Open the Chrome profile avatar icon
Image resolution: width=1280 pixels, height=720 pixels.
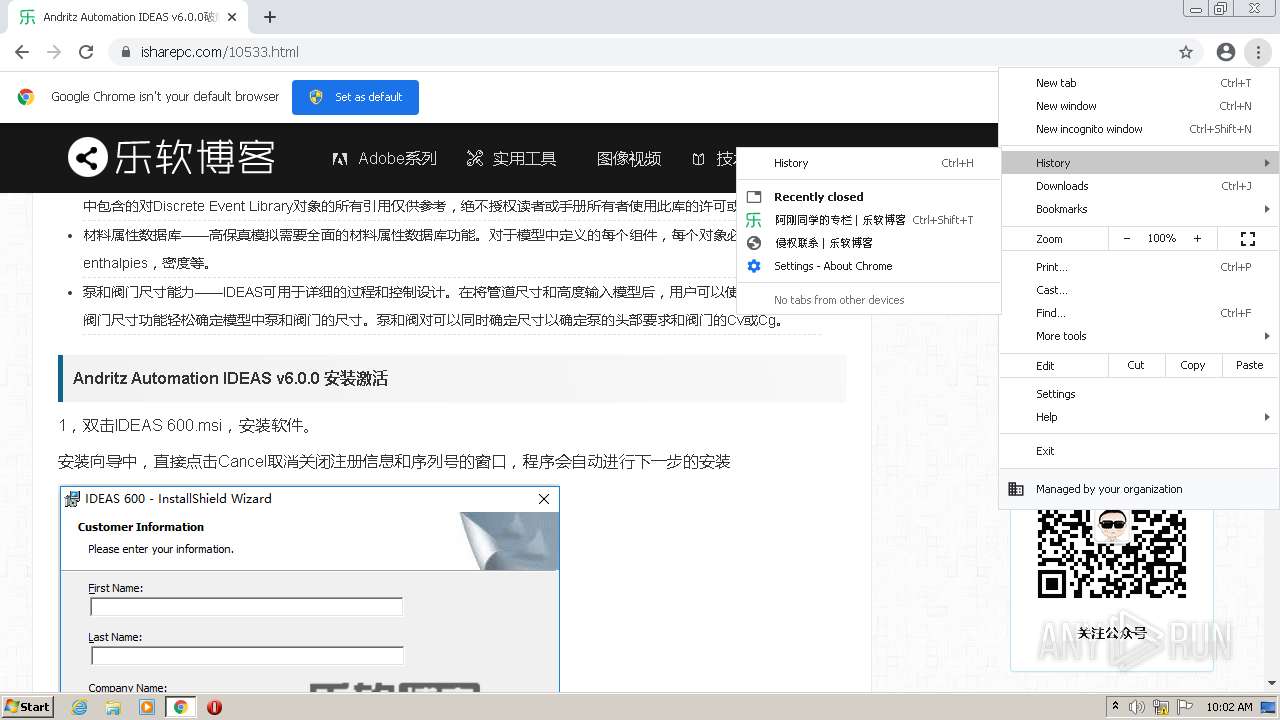click(x=1226, y=52)
